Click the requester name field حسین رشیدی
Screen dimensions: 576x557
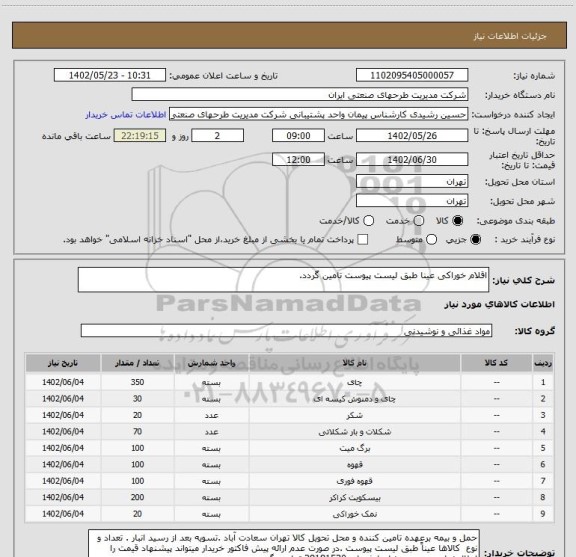point(318,115)
